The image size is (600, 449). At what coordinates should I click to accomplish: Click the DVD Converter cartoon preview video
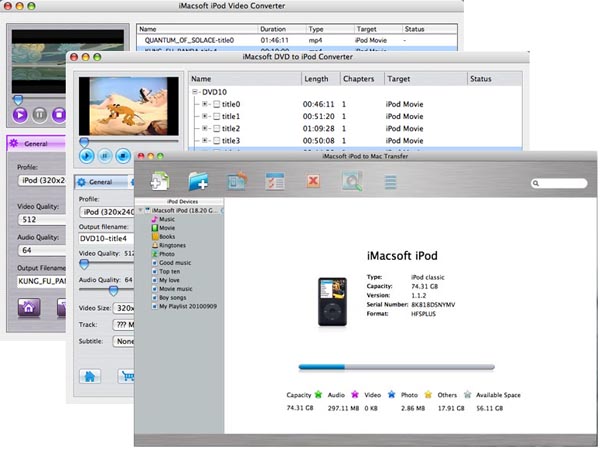click(129, 106)
